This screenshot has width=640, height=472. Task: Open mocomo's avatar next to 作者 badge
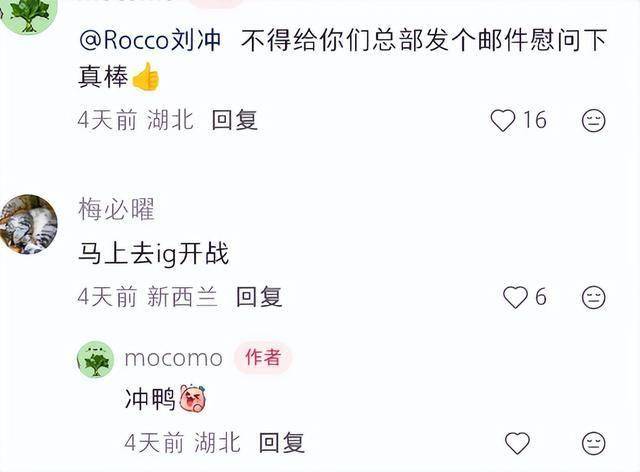(x=96, y=360)
